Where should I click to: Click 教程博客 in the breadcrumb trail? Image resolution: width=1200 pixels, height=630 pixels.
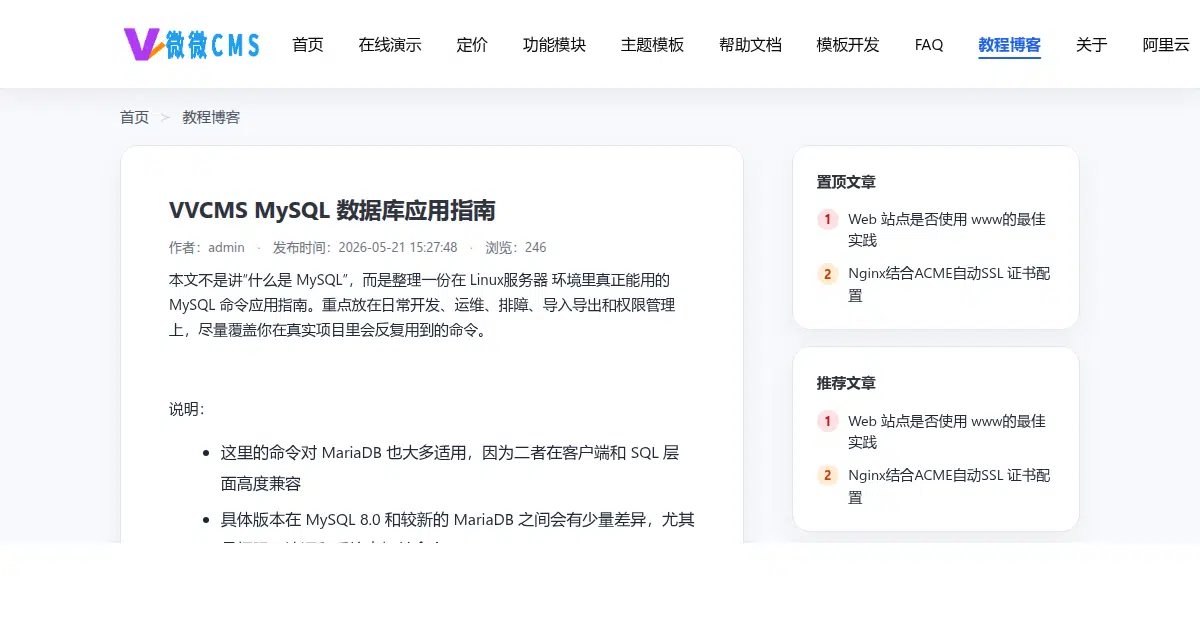211,117
